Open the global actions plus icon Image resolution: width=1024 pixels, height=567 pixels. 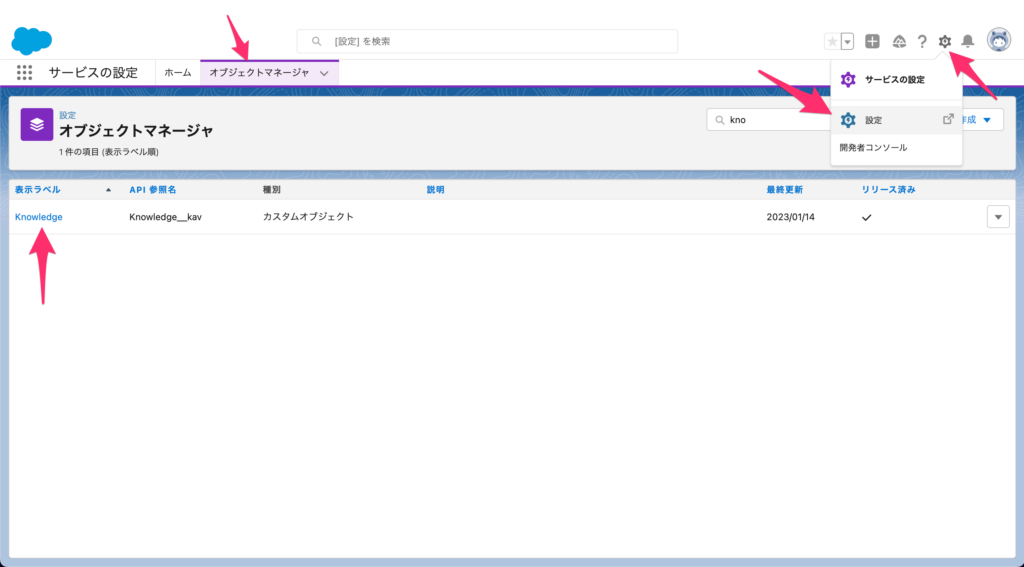873,41
